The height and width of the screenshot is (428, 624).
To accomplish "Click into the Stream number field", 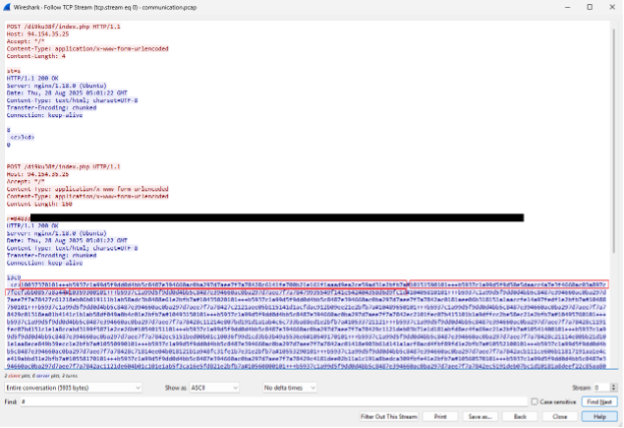I will 601,388.
